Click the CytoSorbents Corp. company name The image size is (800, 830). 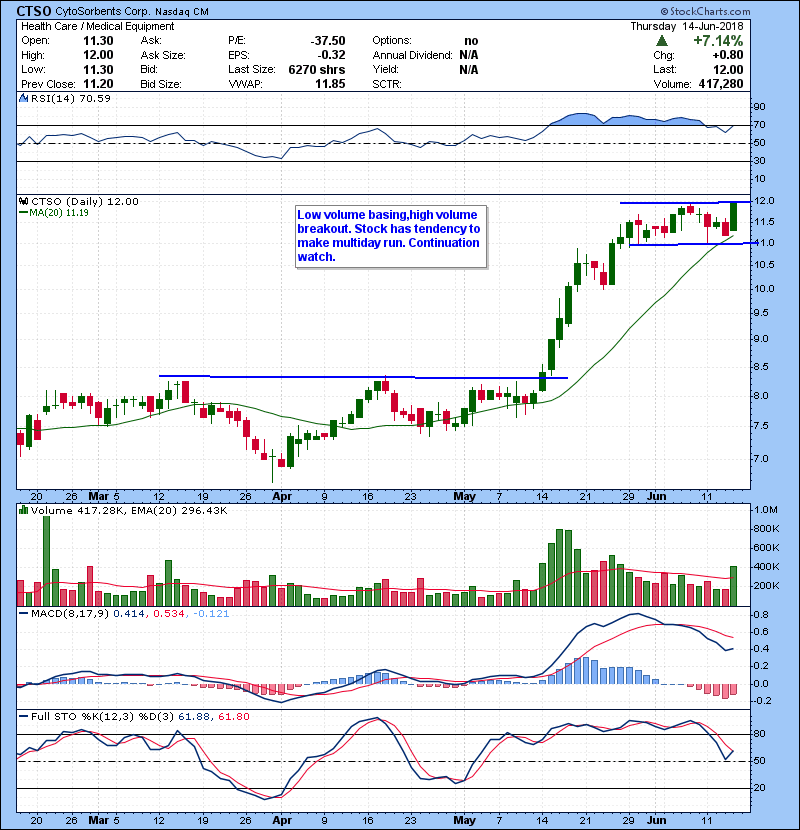click(103, 11)
